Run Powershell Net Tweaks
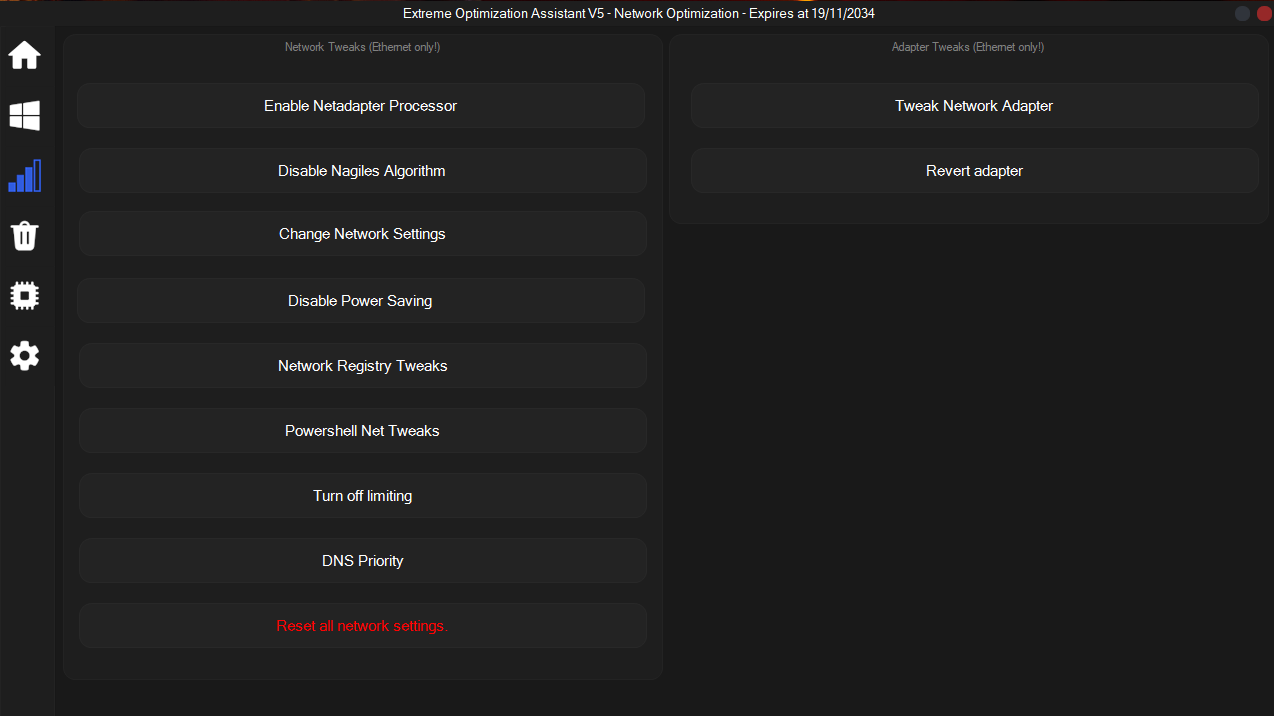 pyautogui.click(x=362, y=431)
